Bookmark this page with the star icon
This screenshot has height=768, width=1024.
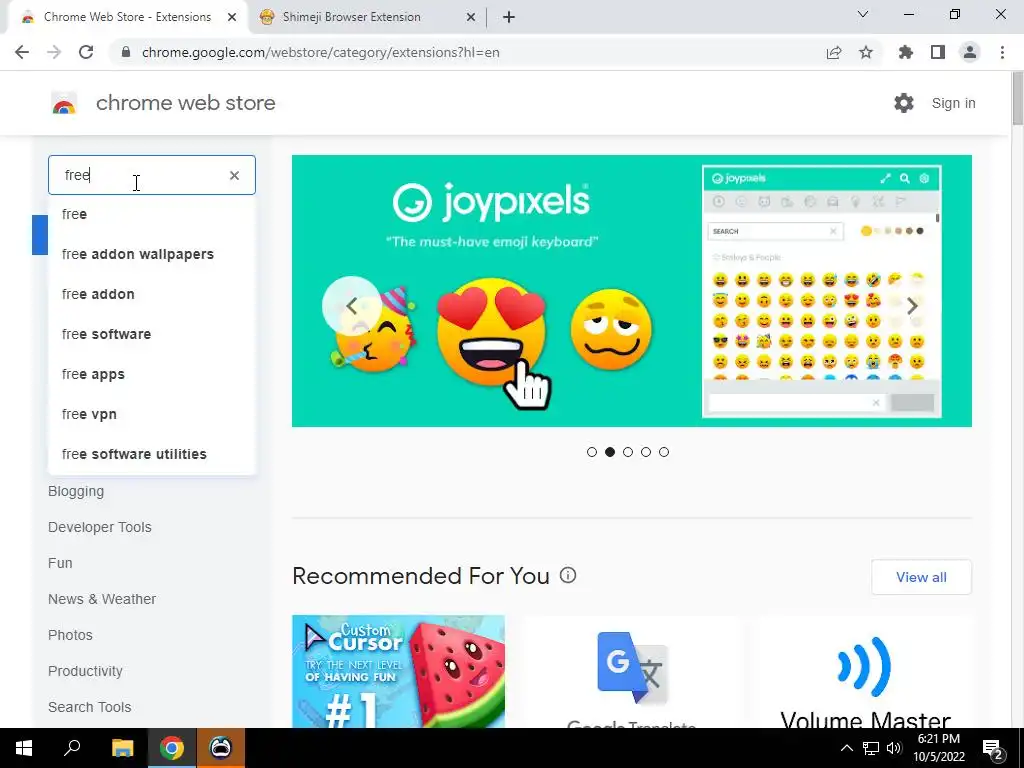pos(866,52)
